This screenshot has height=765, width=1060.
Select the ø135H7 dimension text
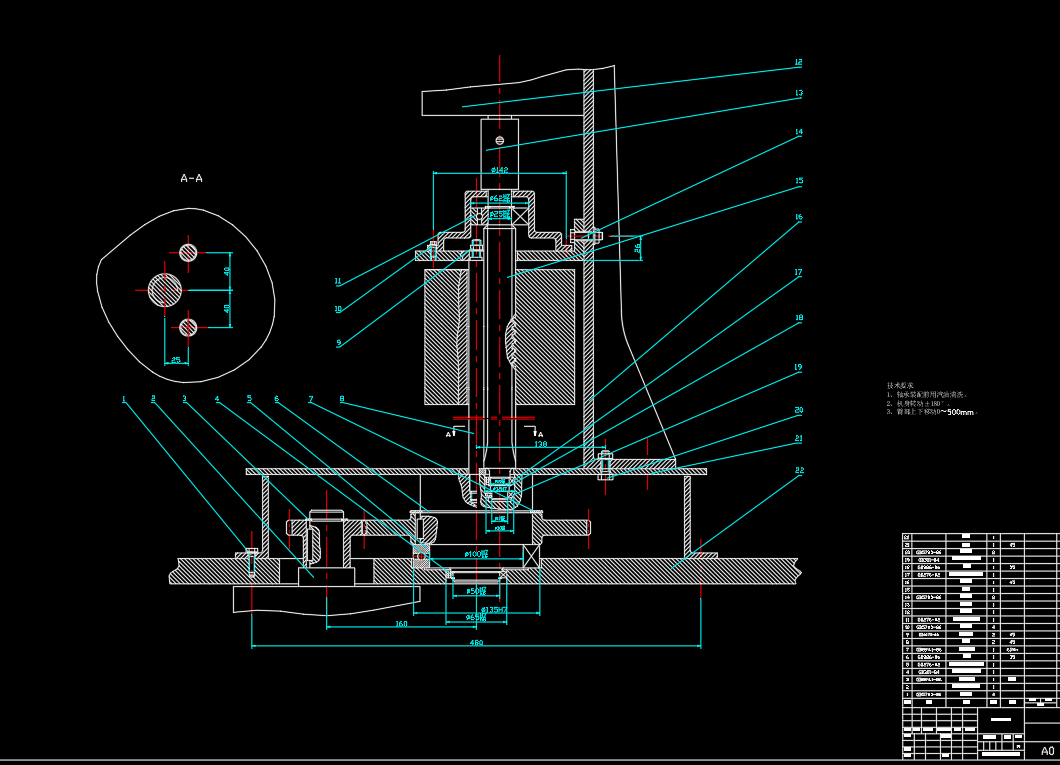click(494, 609)
